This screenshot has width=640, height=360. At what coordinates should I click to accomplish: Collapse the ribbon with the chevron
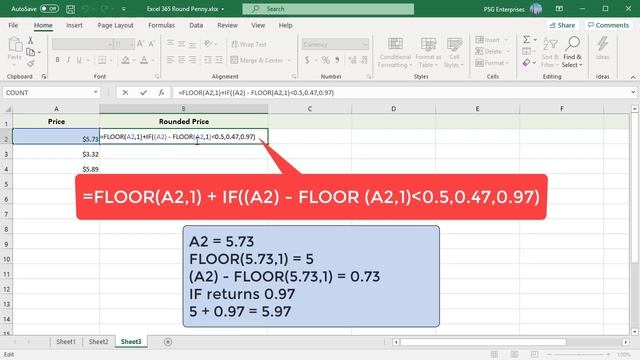coord(633,77)
